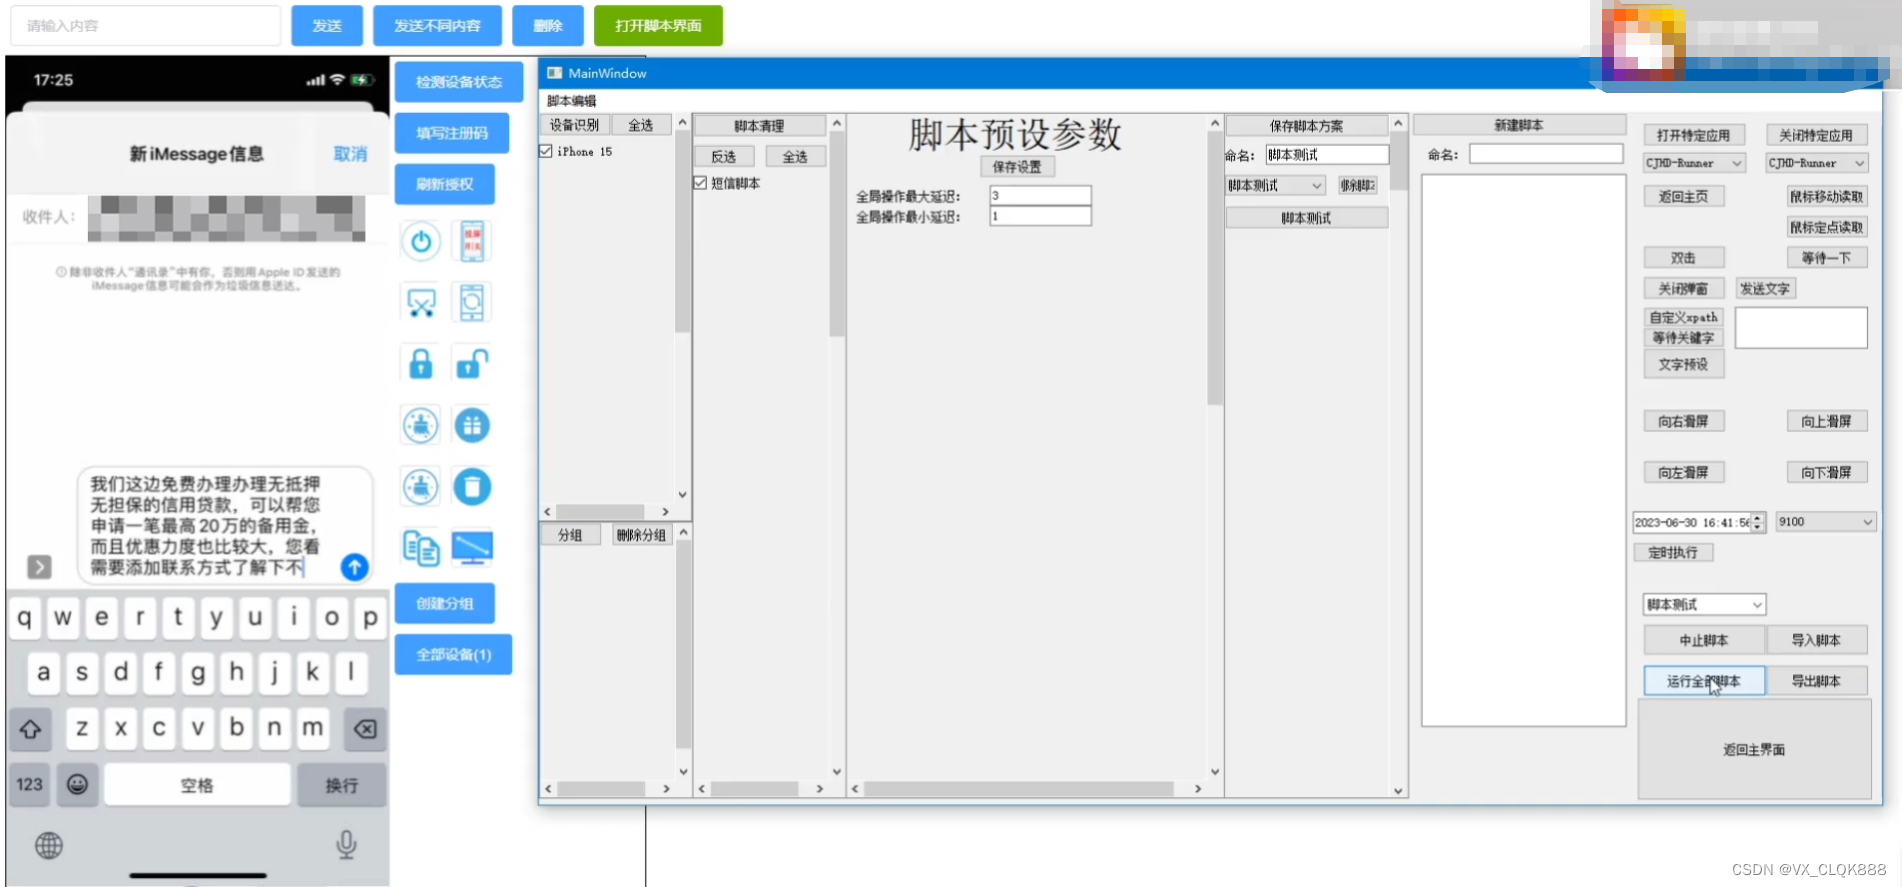The width and height of the screenshot is (1902, 887).
Task: Click the 全局操作最小延迟 input field
Action: coord(1040,216)
